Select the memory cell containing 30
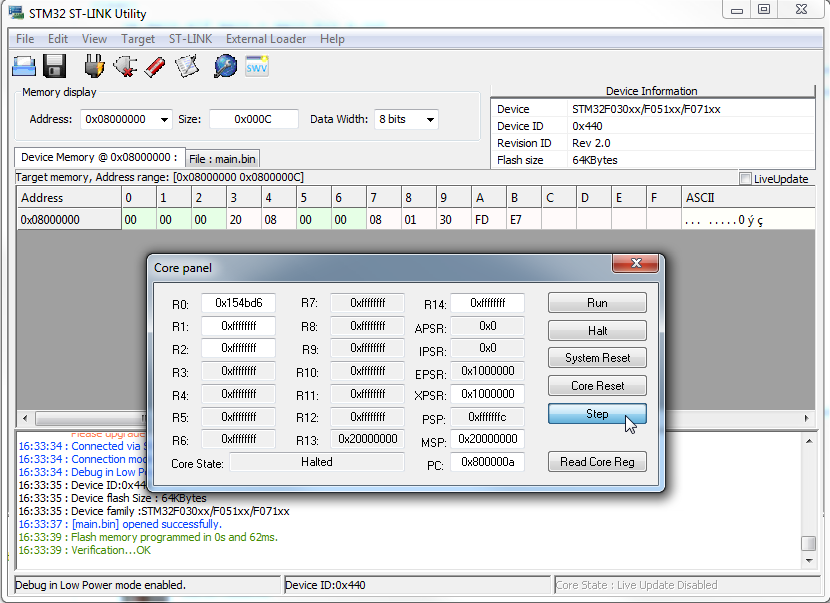The width and height of the screenshot is (830, 603). [x=454, y=220]
